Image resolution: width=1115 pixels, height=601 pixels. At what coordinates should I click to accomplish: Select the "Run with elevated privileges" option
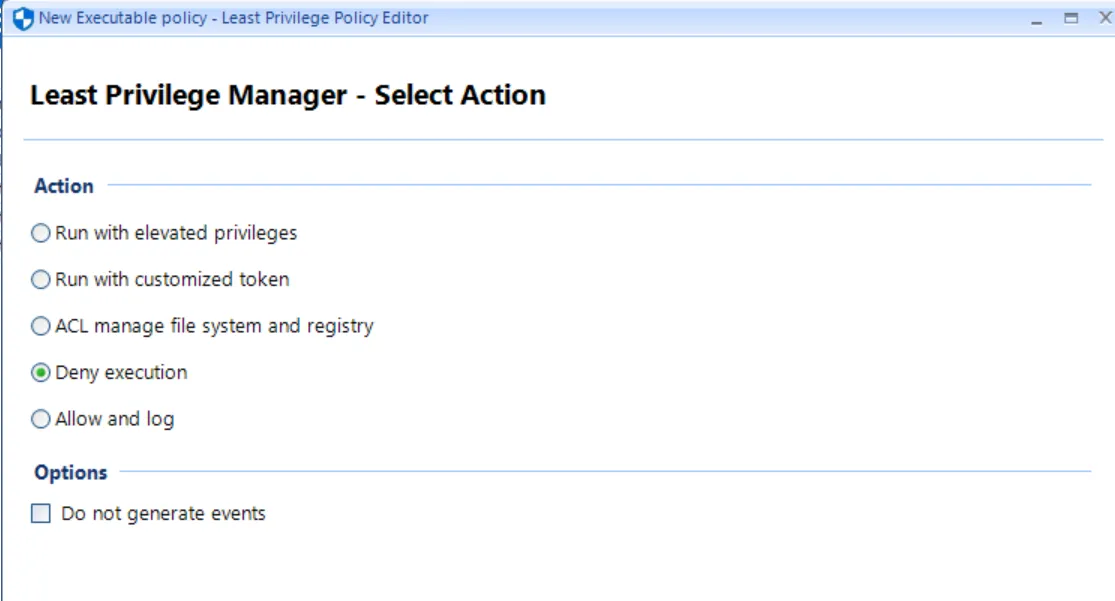(x=39, y=232)
